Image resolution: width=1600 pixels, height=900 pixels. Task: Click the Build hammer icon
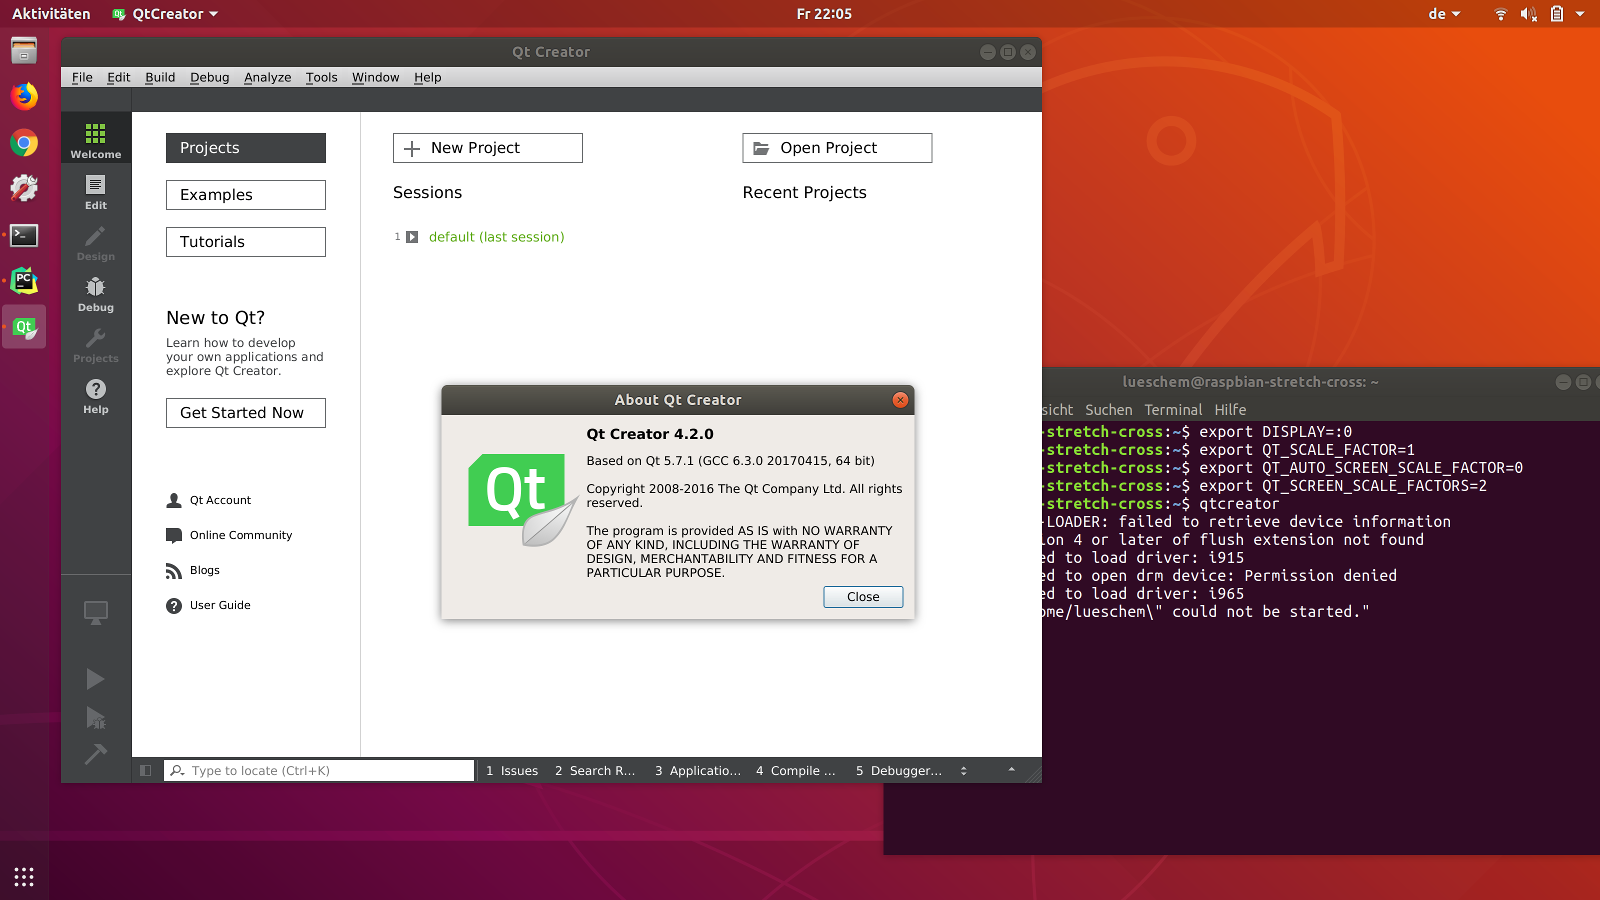(x=96, y=754)
